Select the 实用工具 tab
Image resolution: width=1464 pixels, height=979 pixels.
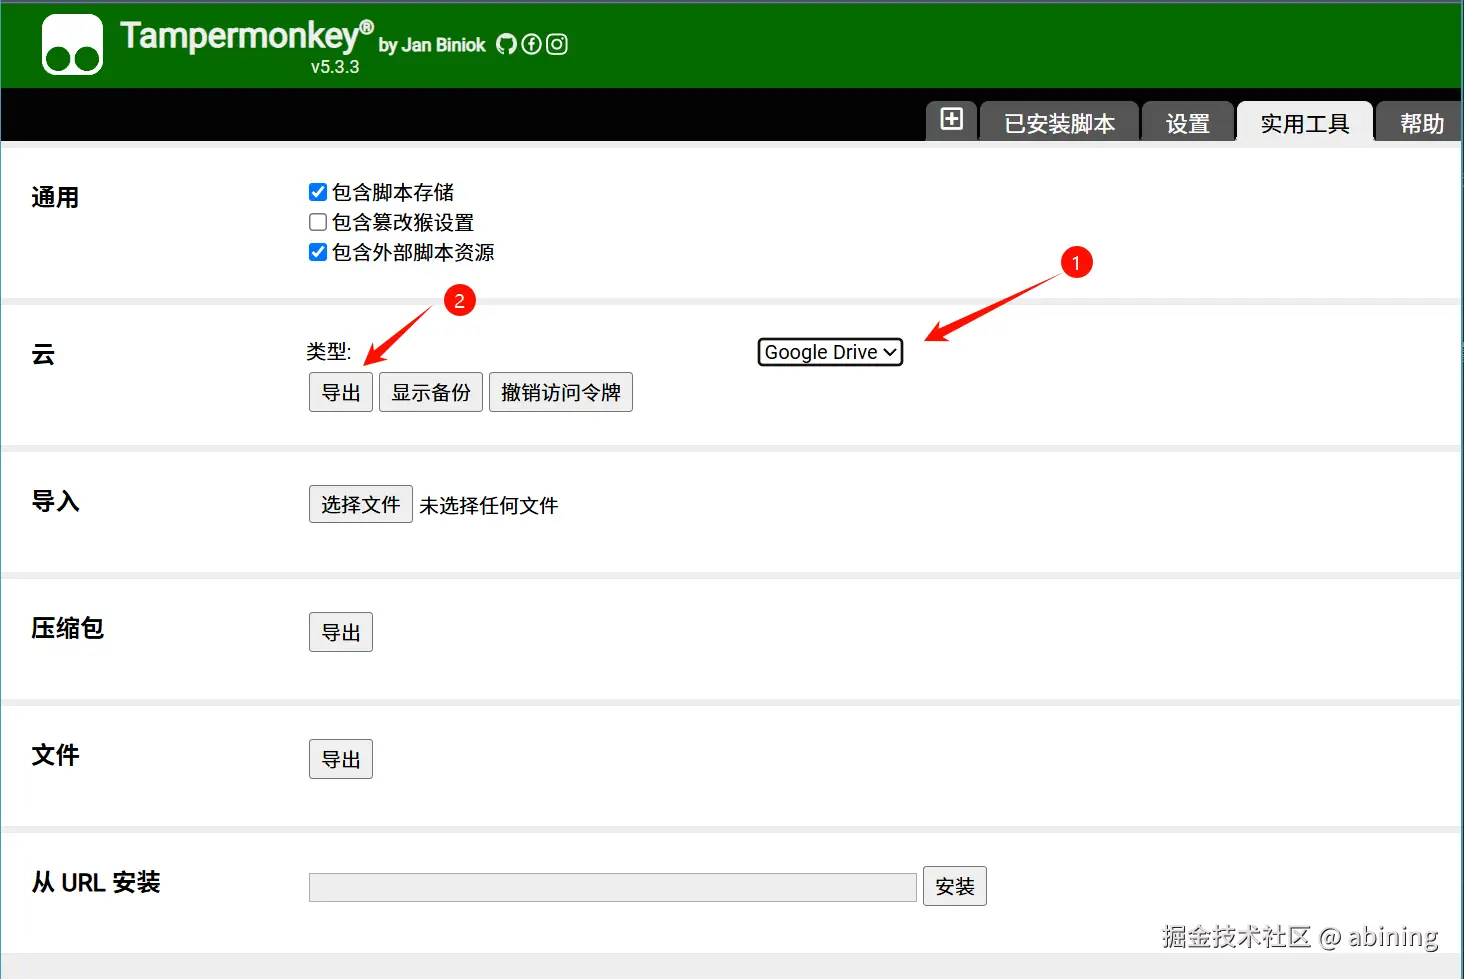coord(1305,122)
